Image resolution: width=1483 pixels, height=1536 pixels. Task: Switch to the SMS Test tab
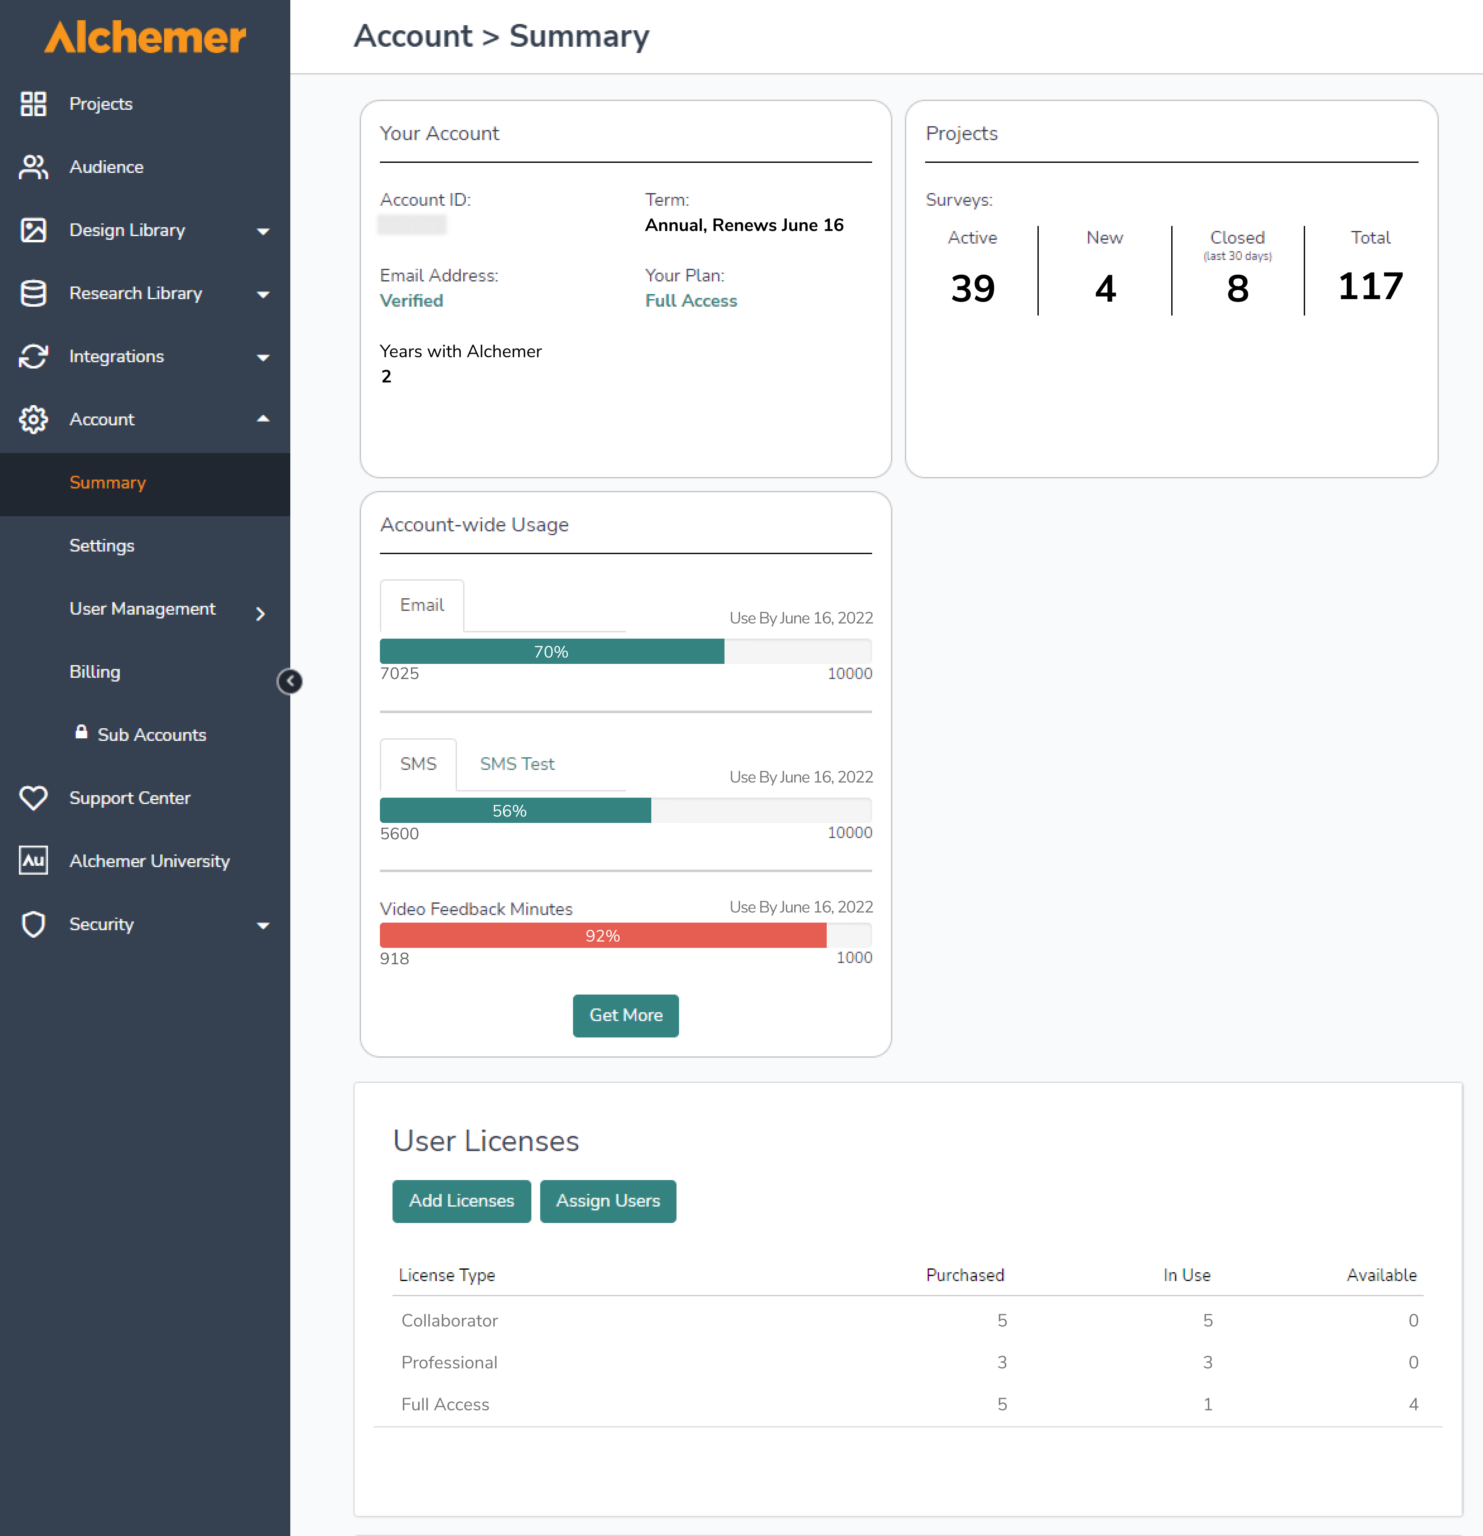tap(516, 764)
